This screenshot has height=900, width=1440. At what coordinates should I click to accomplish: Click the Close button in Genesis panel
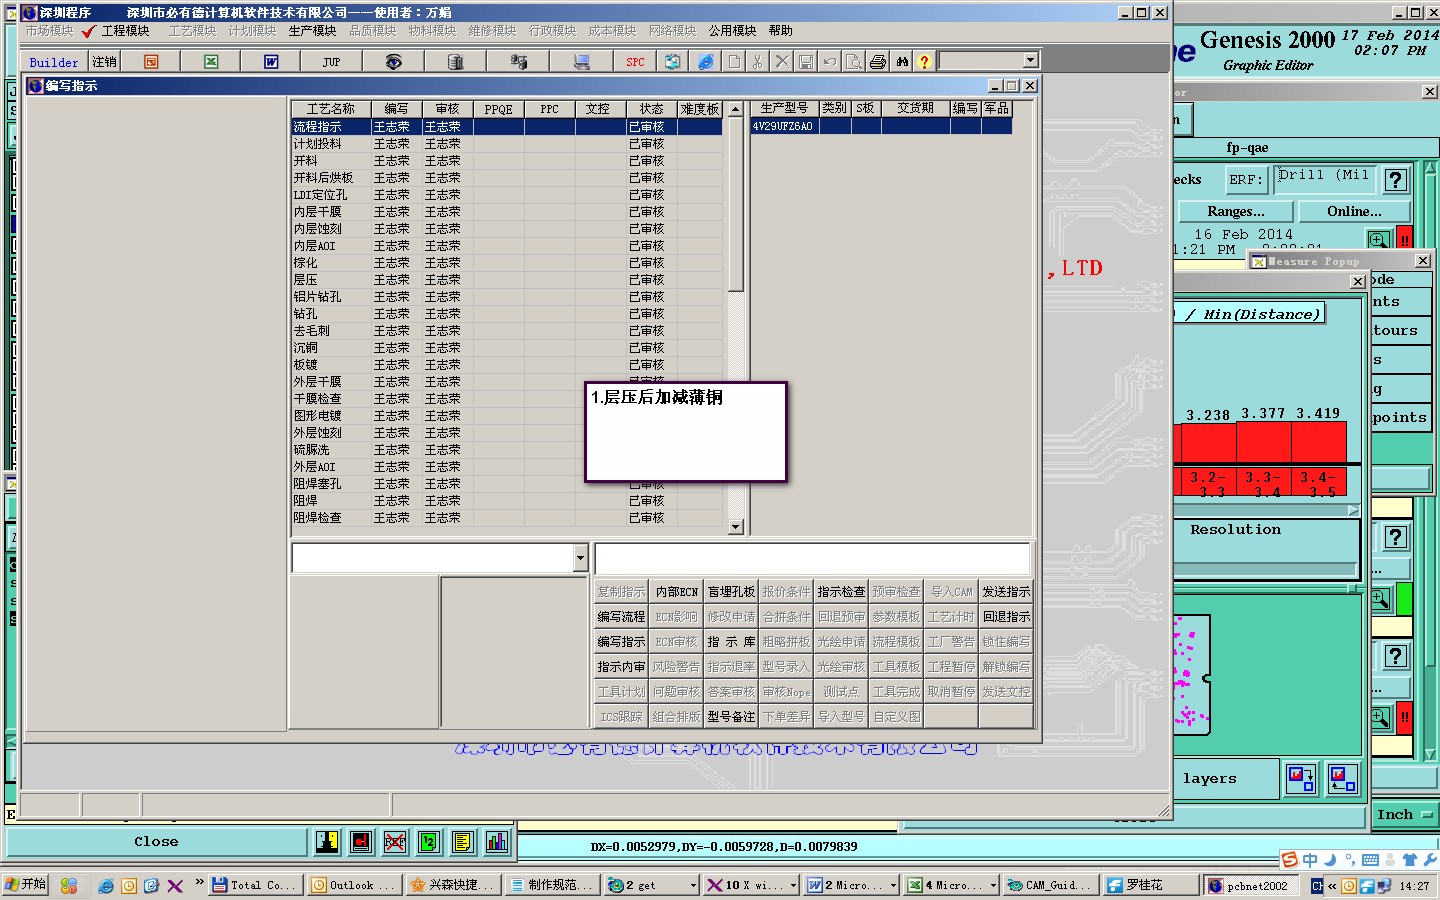pos(156,842)
